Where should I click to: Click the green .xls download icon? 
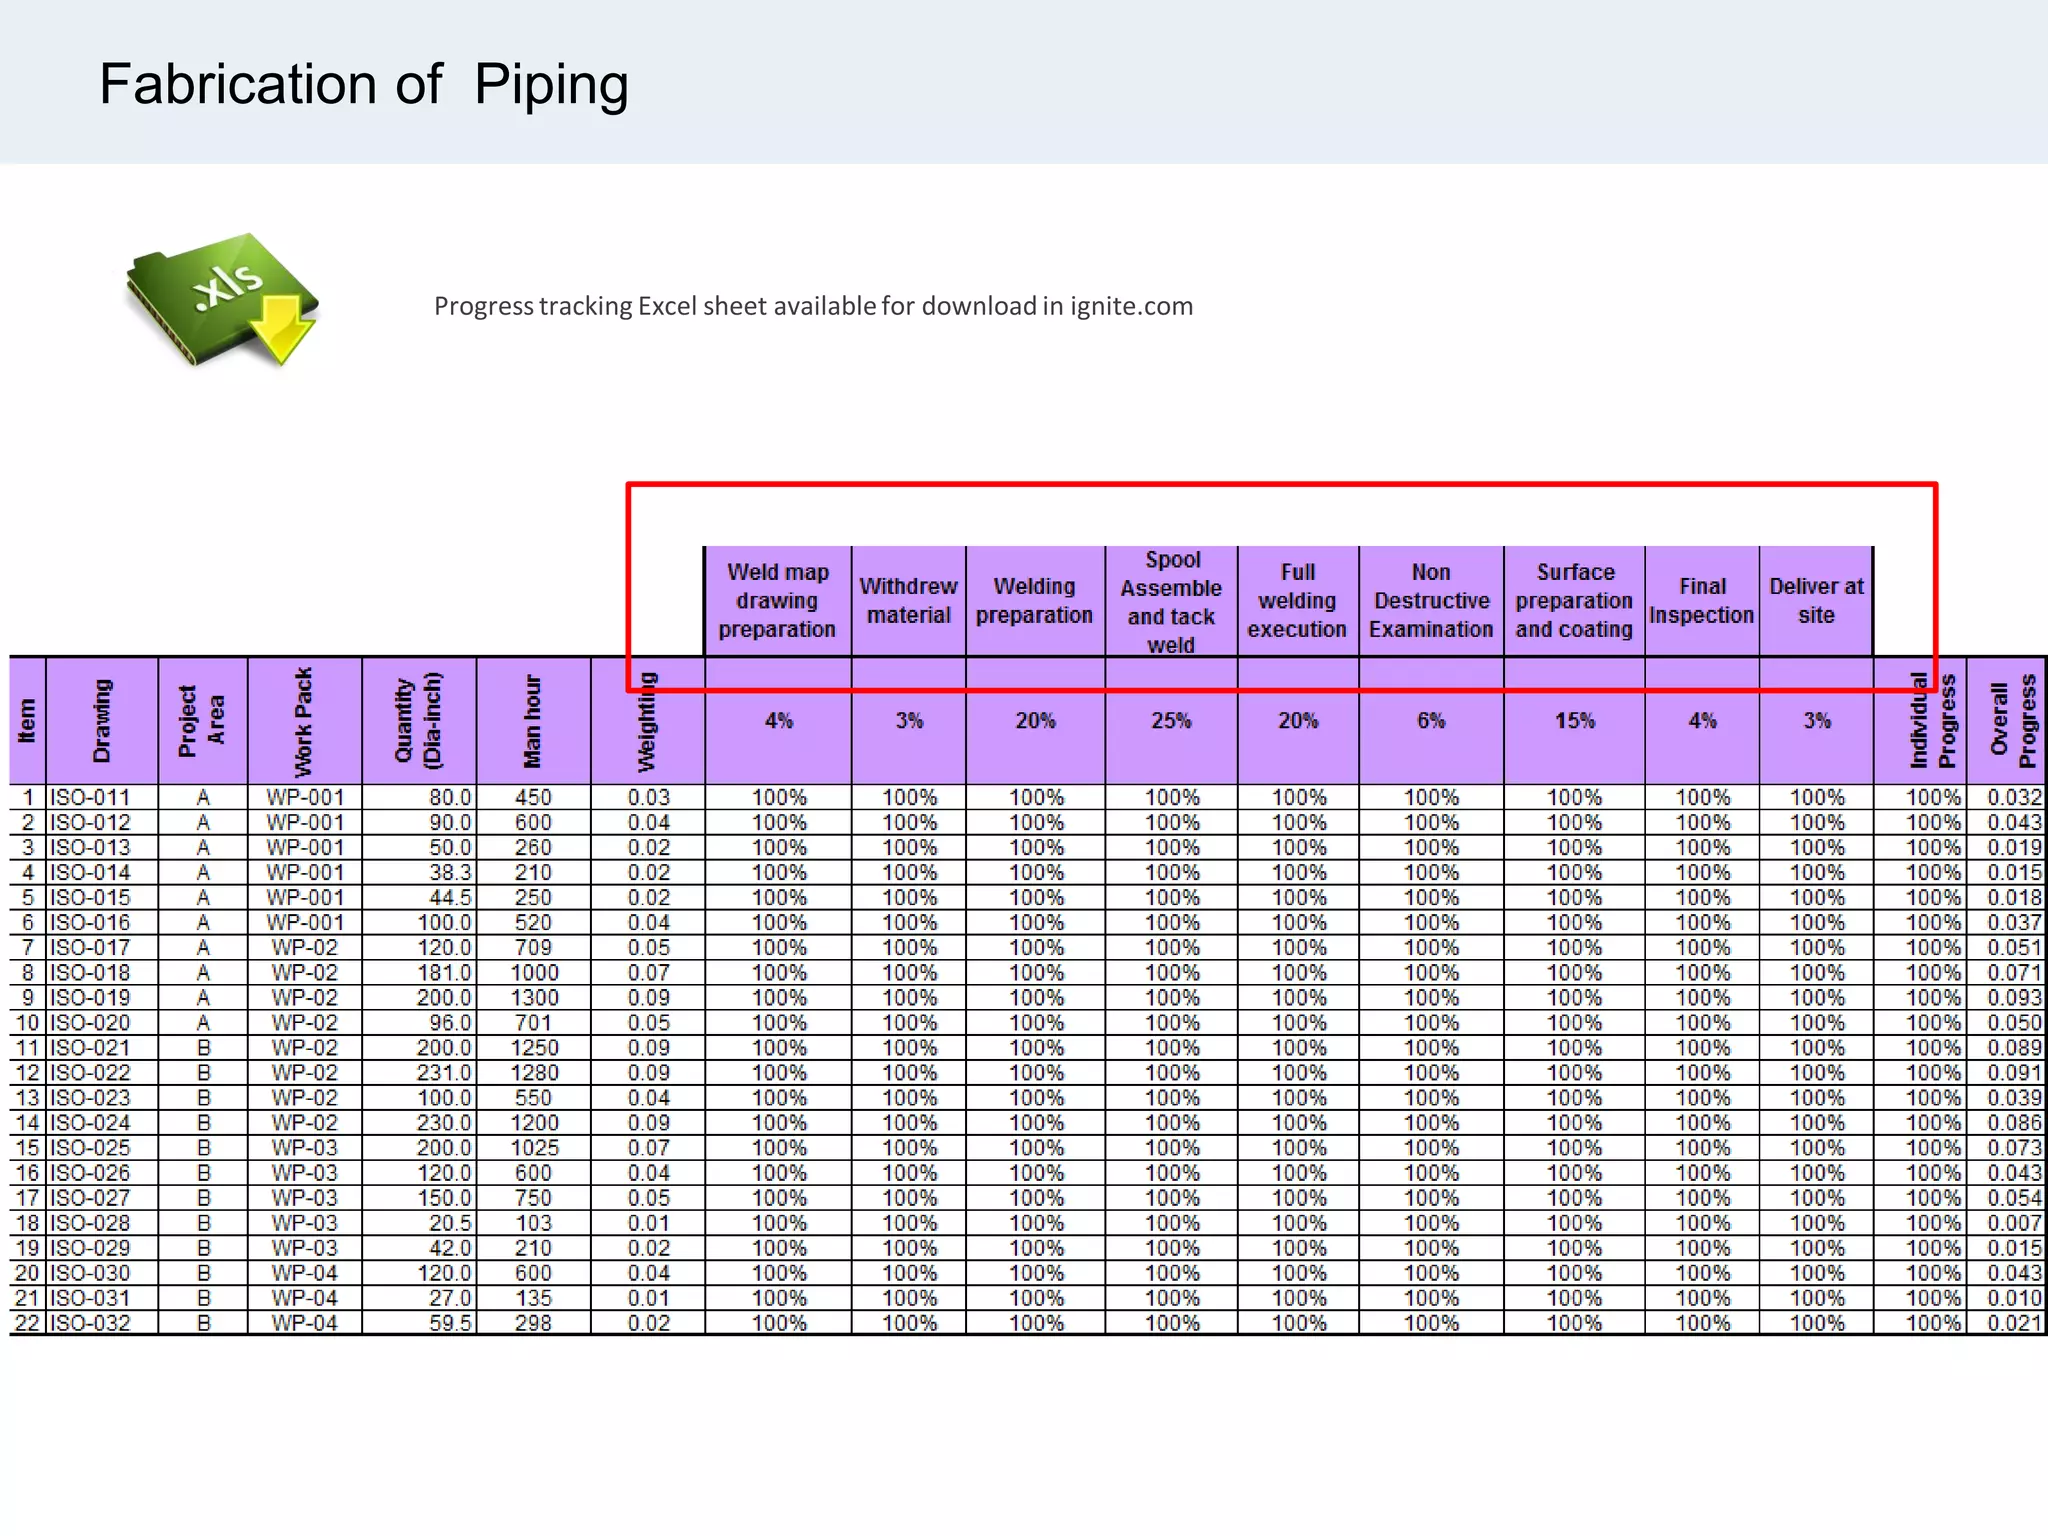[222, 300]
